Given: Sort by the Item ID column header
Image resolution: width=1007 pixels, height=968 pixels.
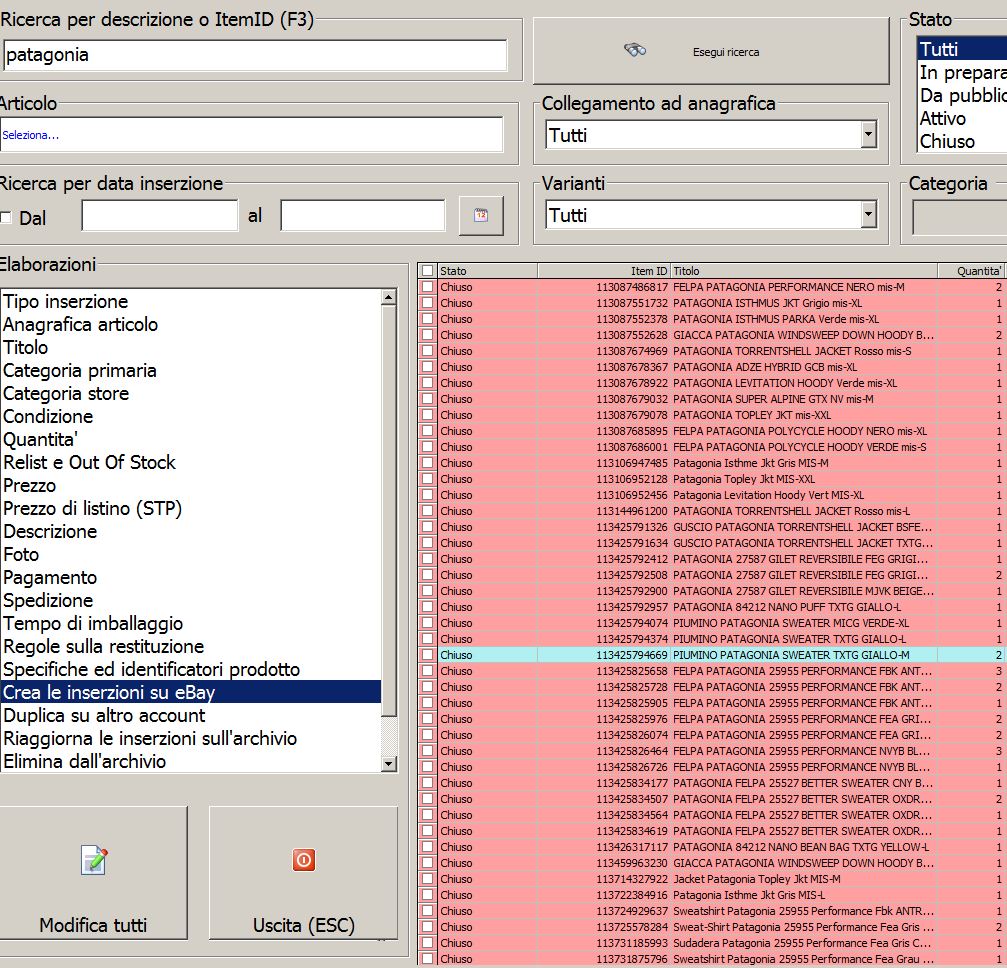Looking at the screenshot, I should (x=603, y=271).
